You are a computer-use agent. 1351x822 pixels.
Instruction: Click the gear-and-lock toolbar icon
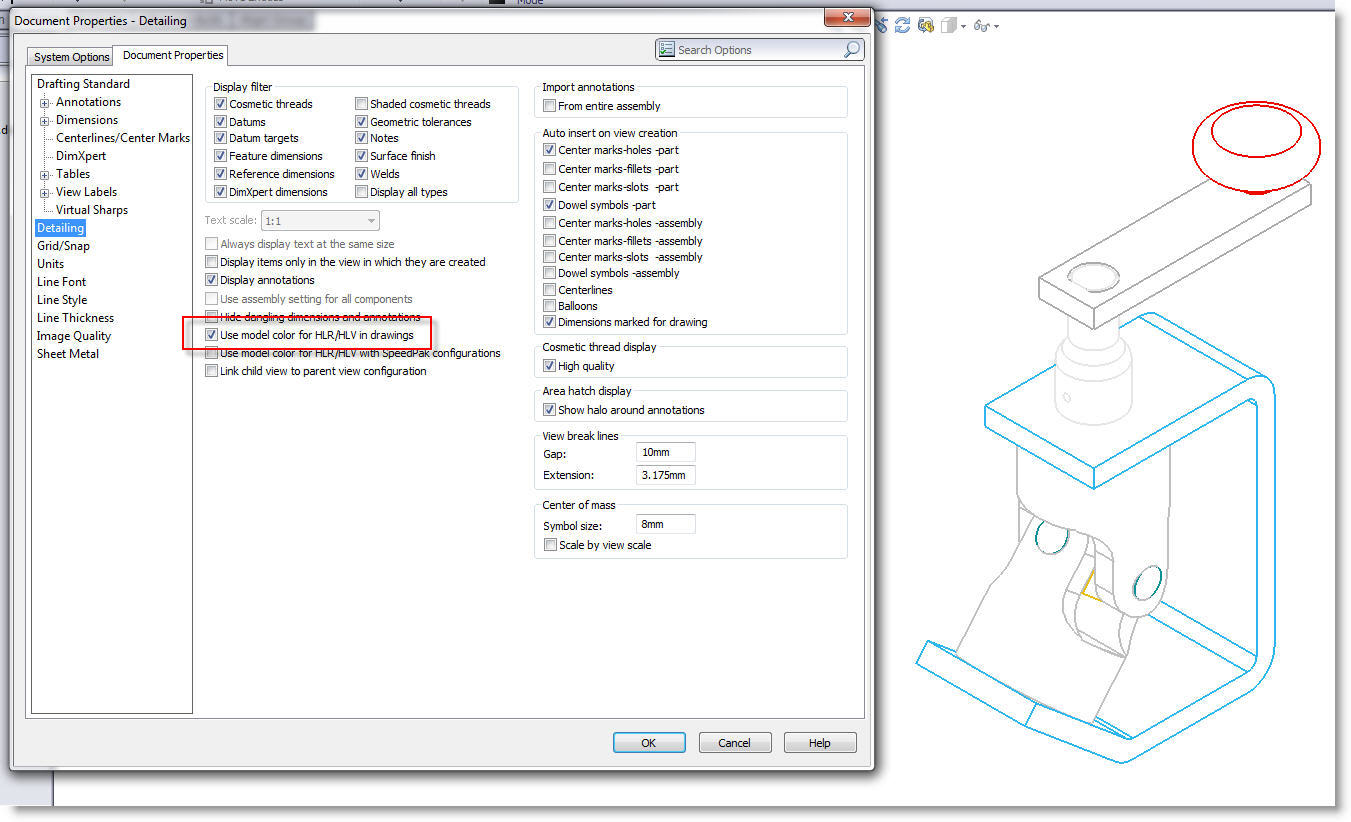pos(926,25)
